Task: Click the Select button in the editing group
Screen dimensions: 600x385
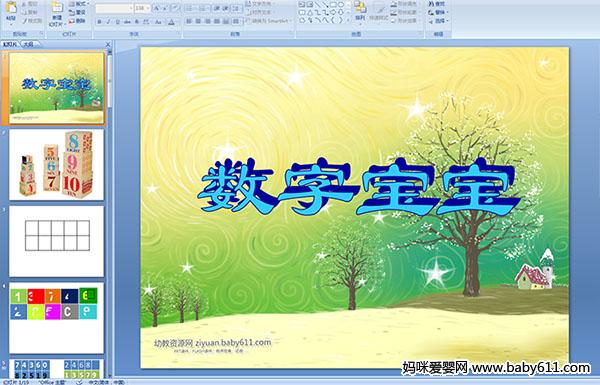Action: click(x=437, y=21)
